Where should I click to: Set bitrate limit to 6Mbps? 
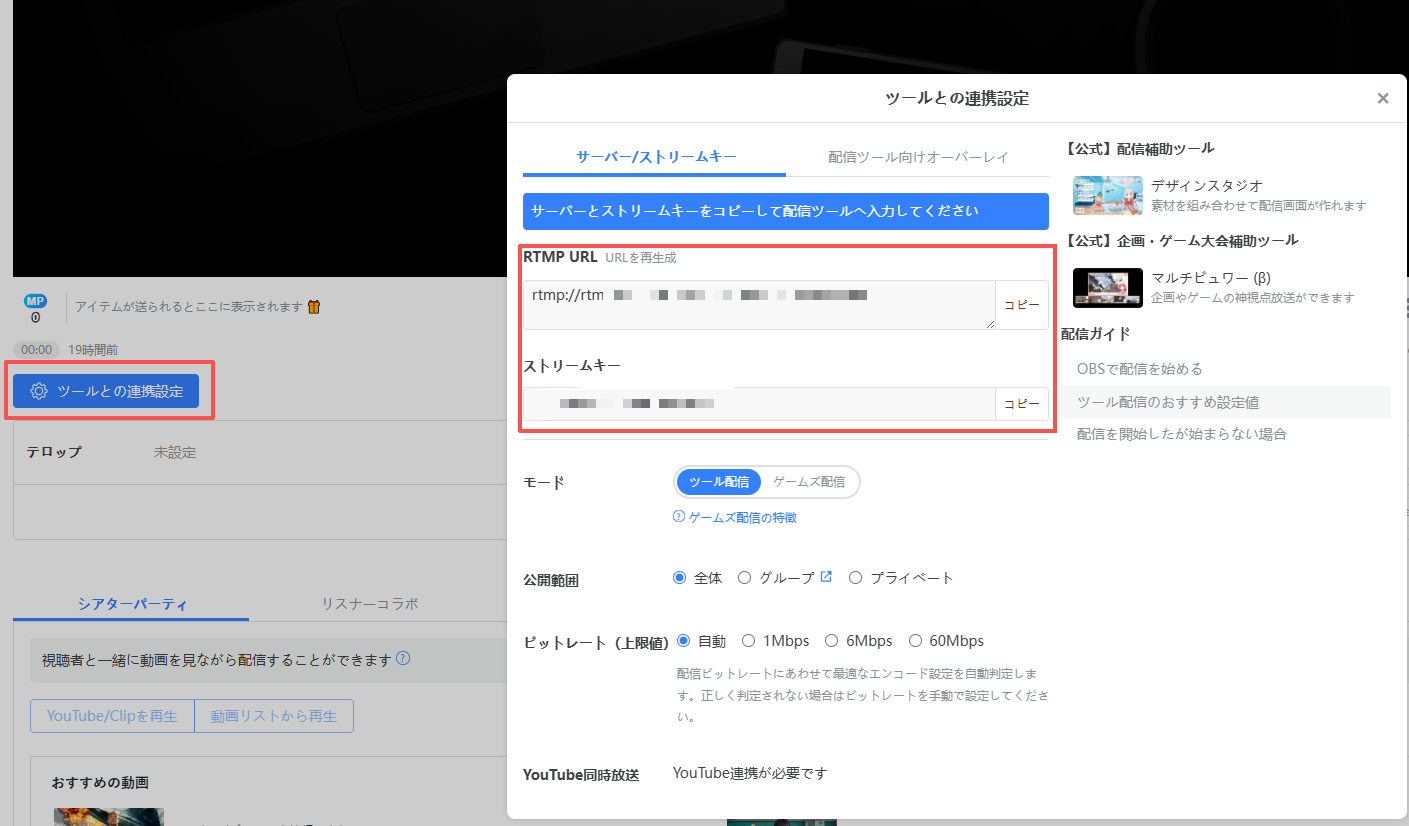pos(832,640)
